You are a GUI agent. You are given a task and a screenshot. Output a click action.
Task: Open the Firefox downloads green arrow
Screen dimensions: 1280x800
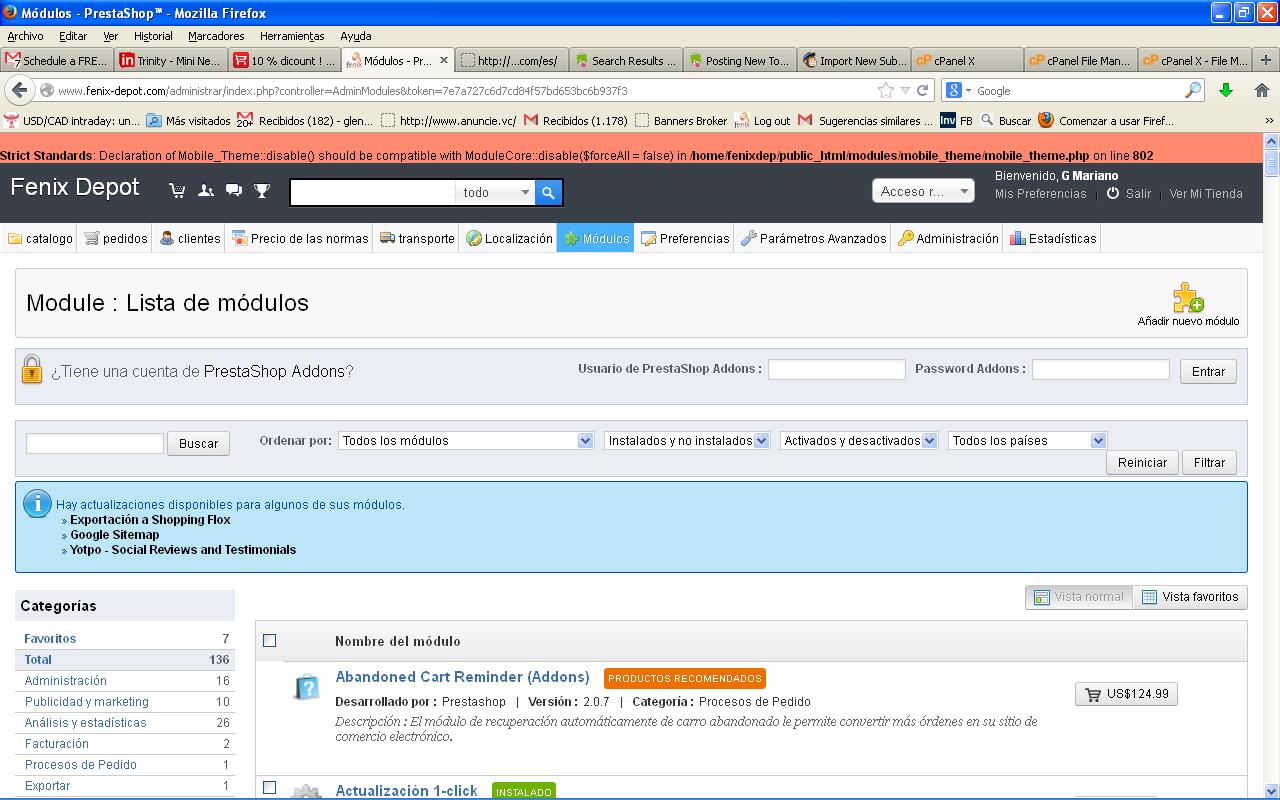[1226, 90]
